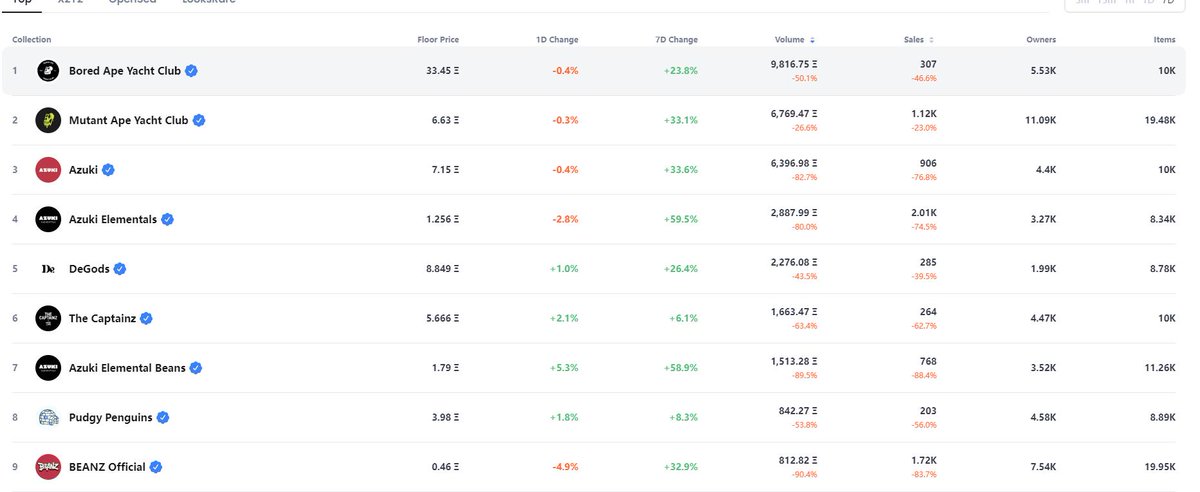Click the 11.26K items value
Screen dimensions: 1200x492
(1159, 368)
